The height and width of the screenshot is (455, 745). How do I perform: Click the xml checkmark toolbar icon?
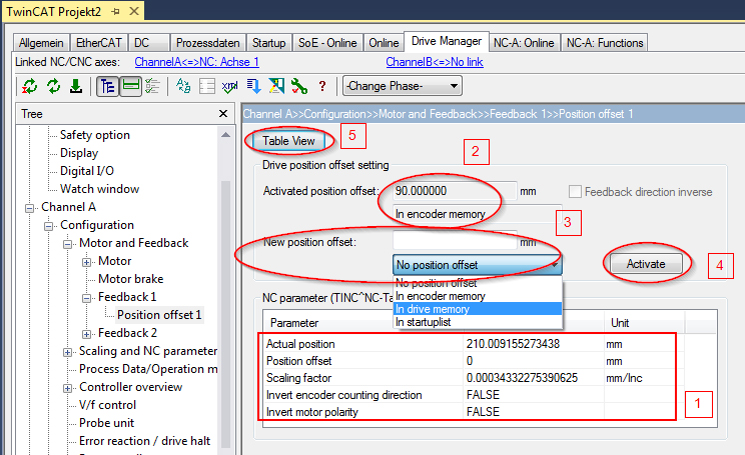coord(230,86)
